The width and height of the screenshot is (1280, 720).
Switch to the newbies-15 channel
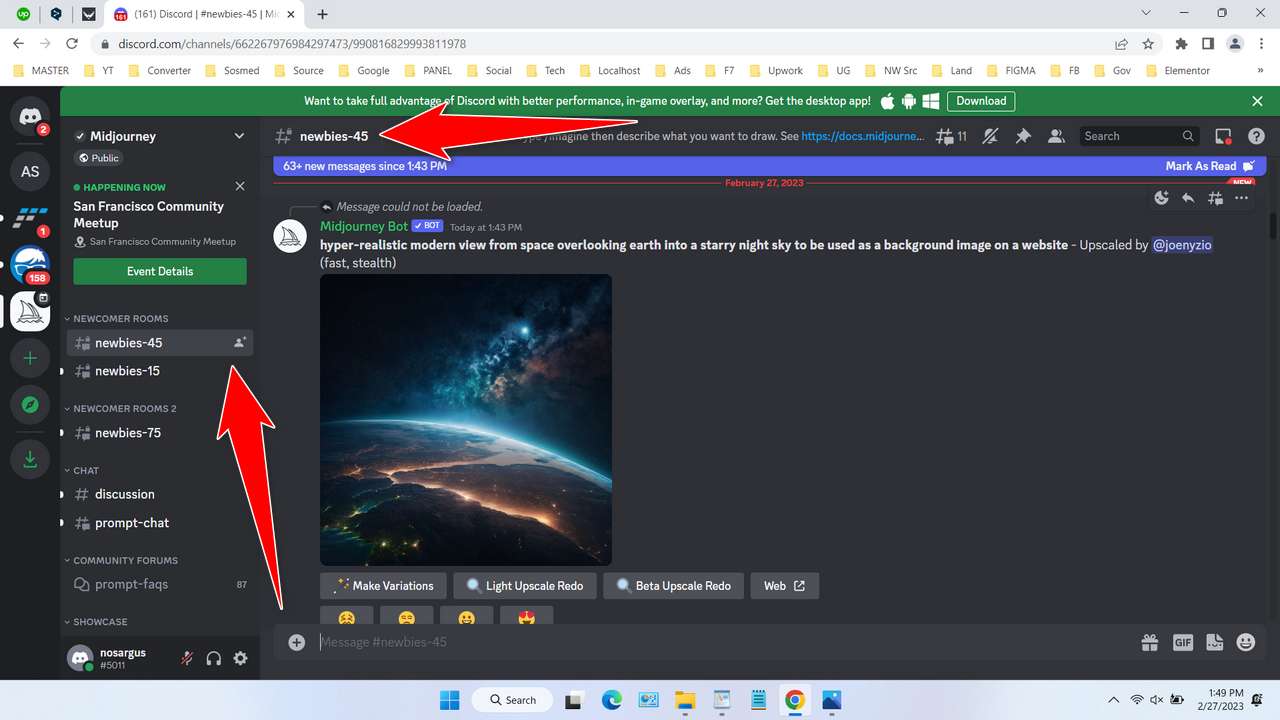(127, 371)
